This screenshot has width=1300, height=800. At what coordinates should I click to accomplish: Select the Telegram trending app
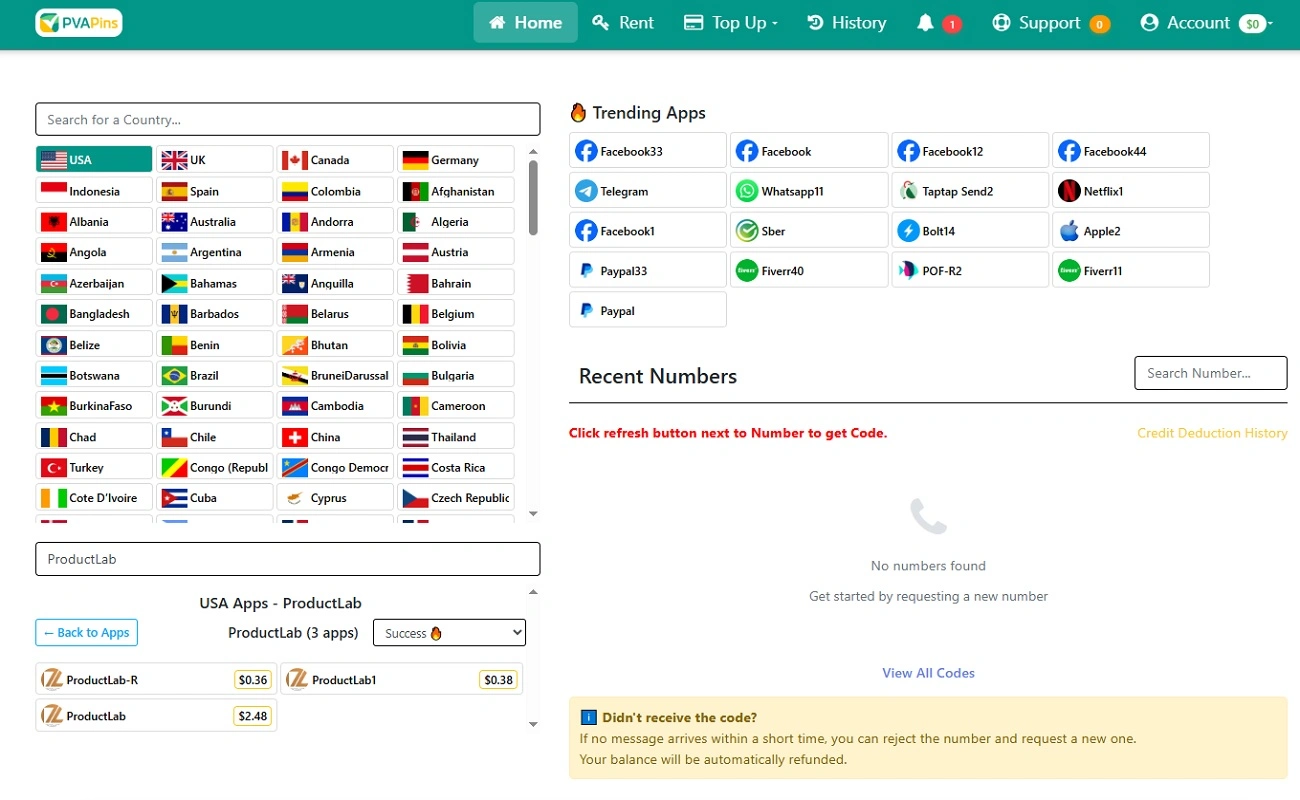tap(648, 190)
